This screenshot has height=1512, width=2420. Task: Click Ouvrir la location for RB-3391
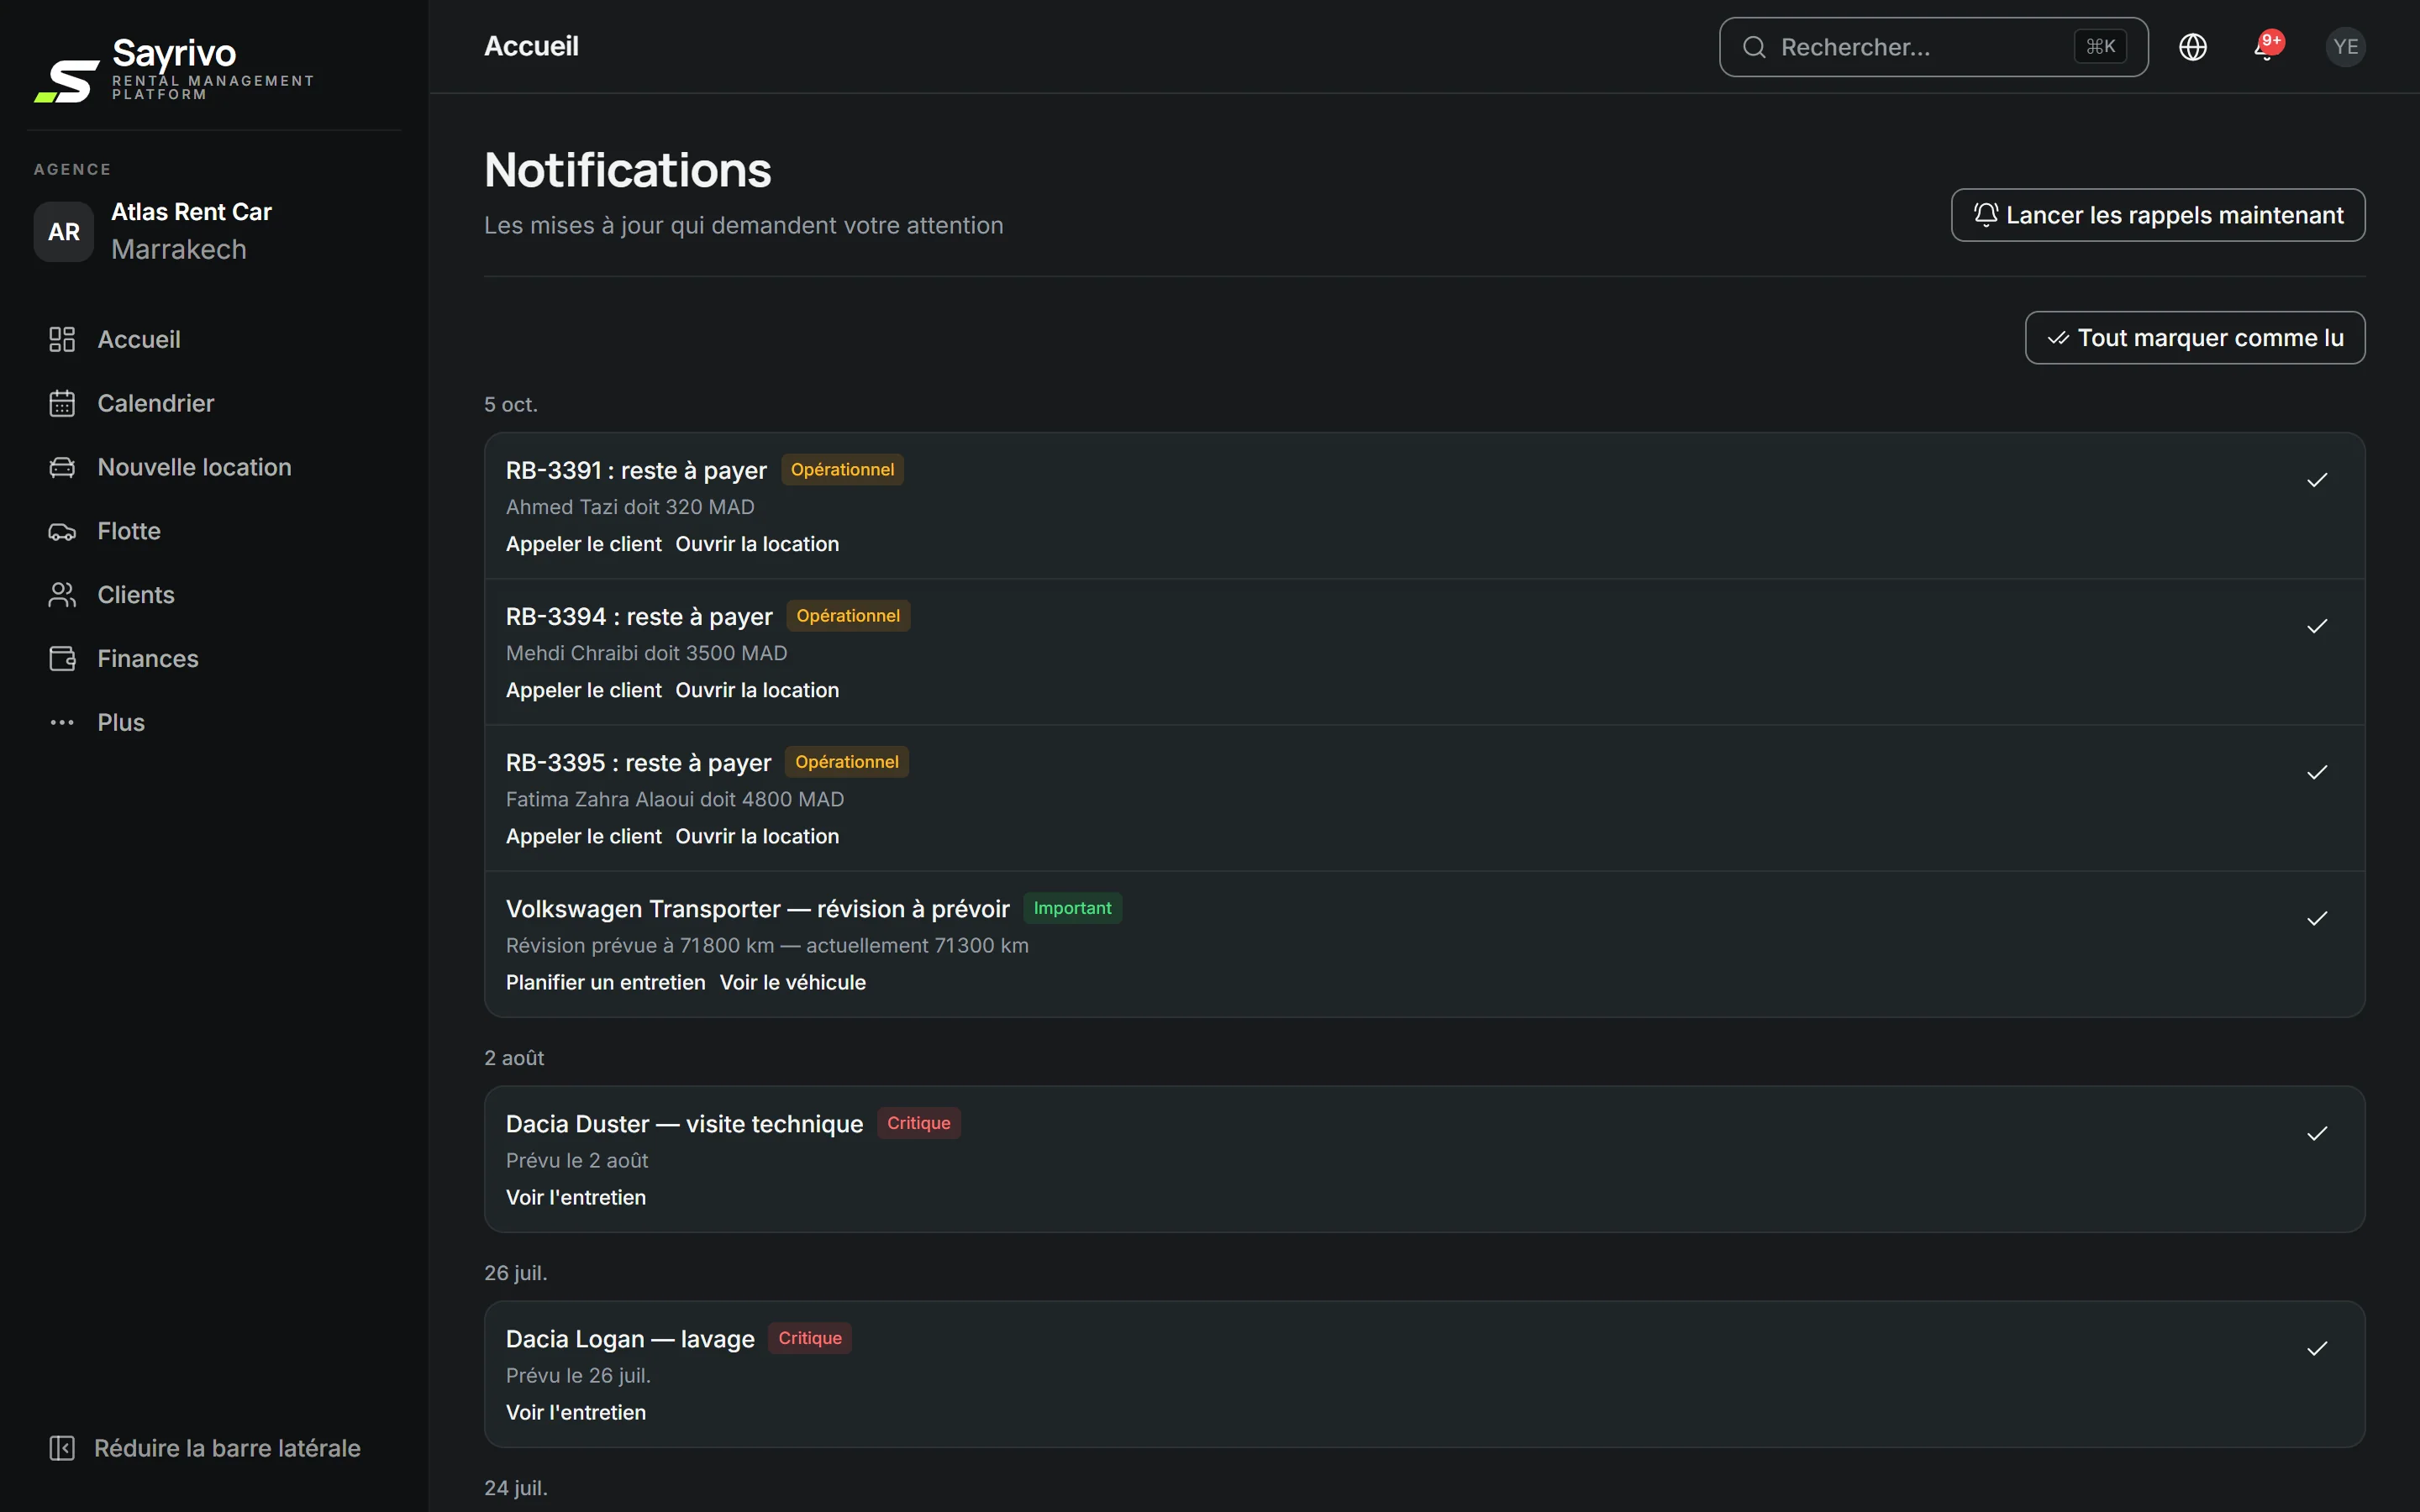point(757,544)
